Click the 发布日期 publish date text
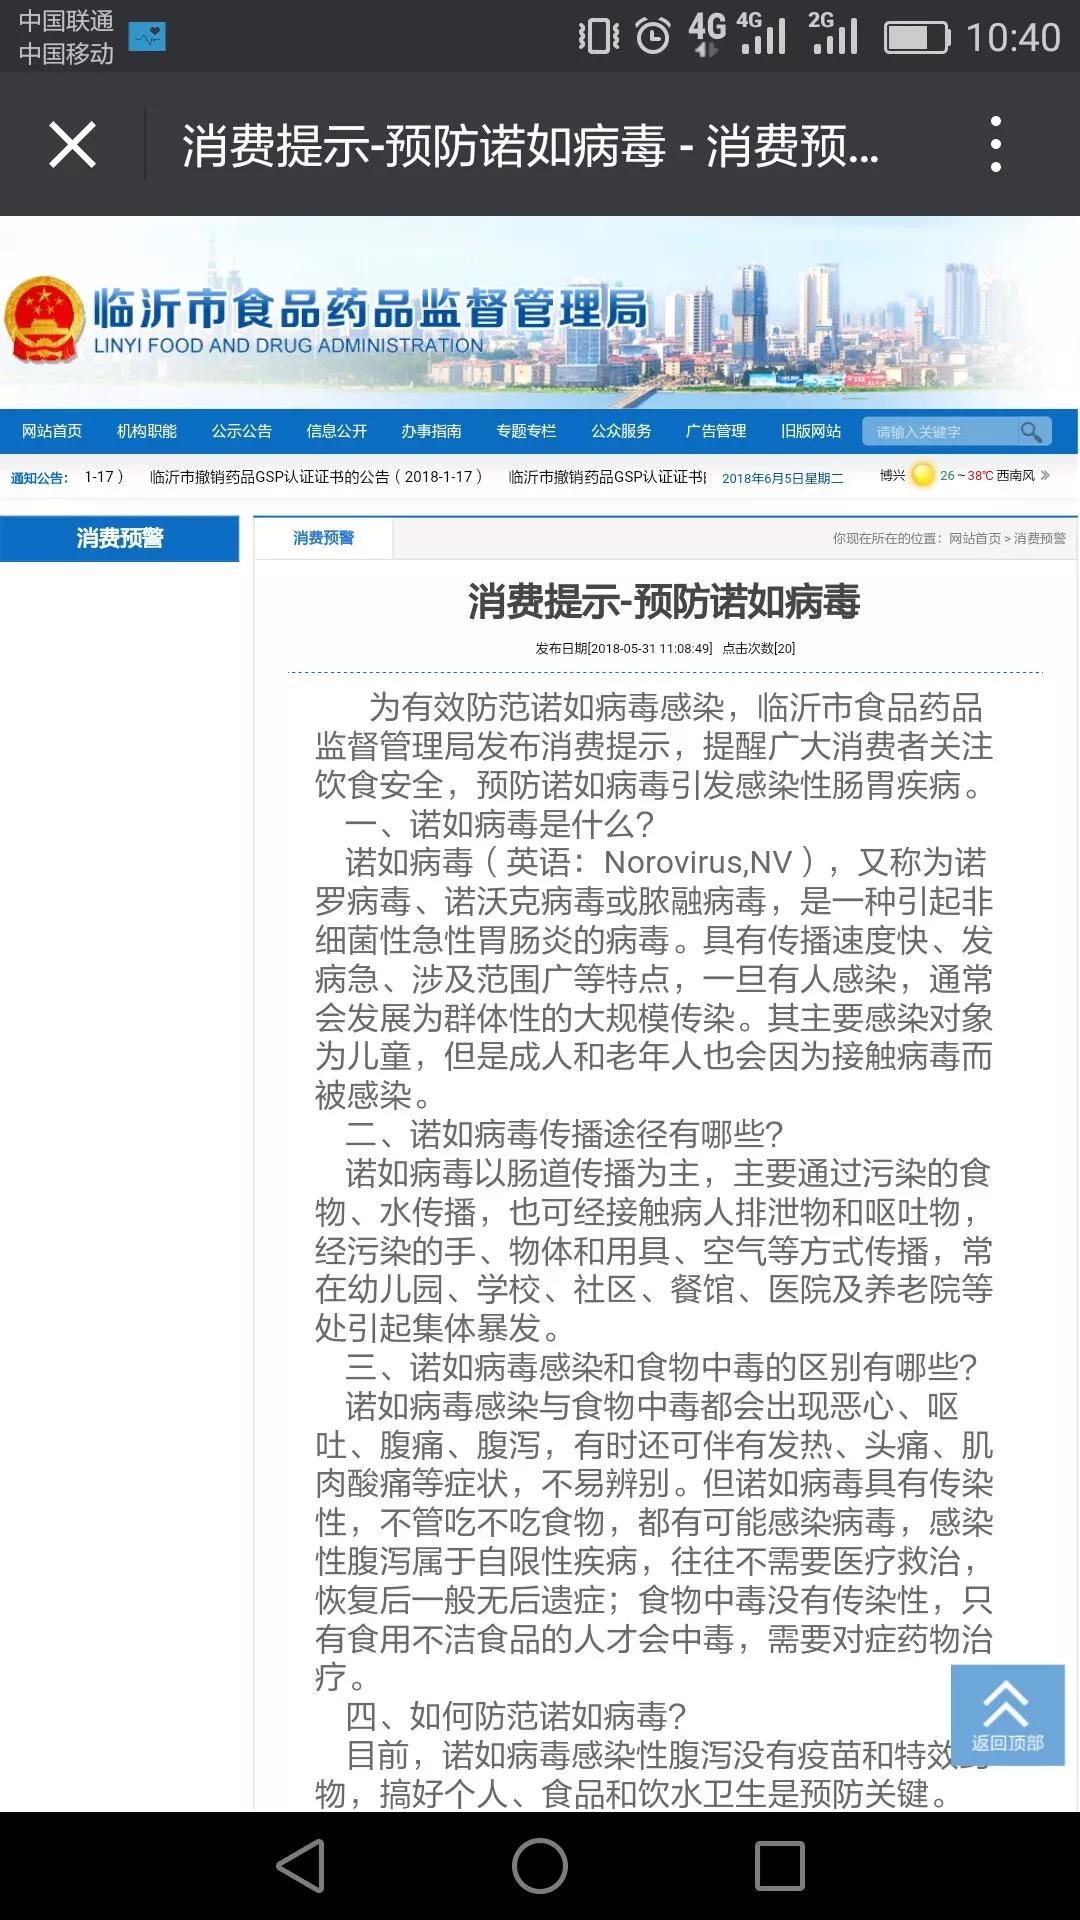This screenshot has width=1080, height=1920. coord(624,648)
